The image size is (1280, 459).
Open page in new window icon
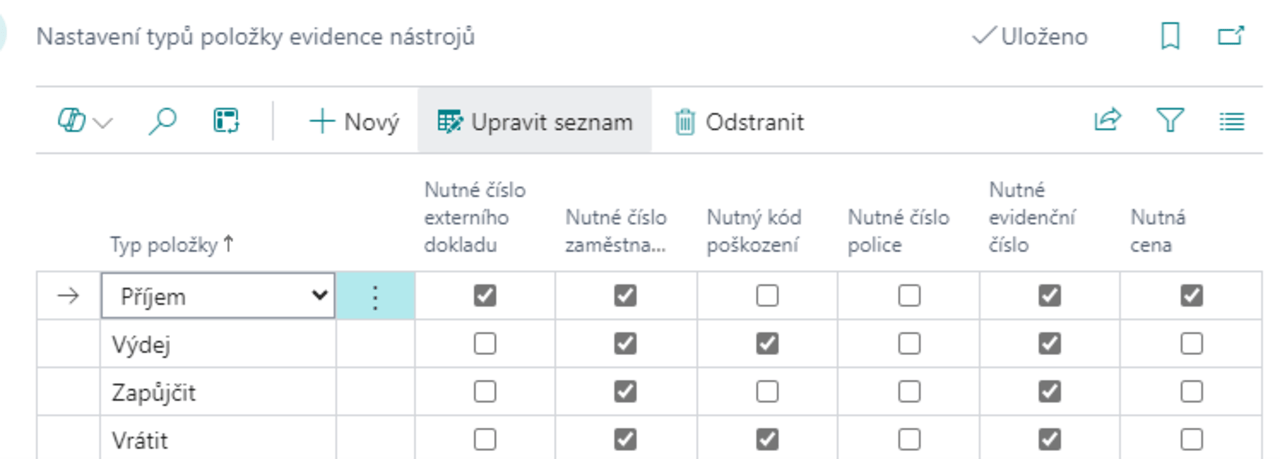pyautogui.click(x=1231, y=37)
